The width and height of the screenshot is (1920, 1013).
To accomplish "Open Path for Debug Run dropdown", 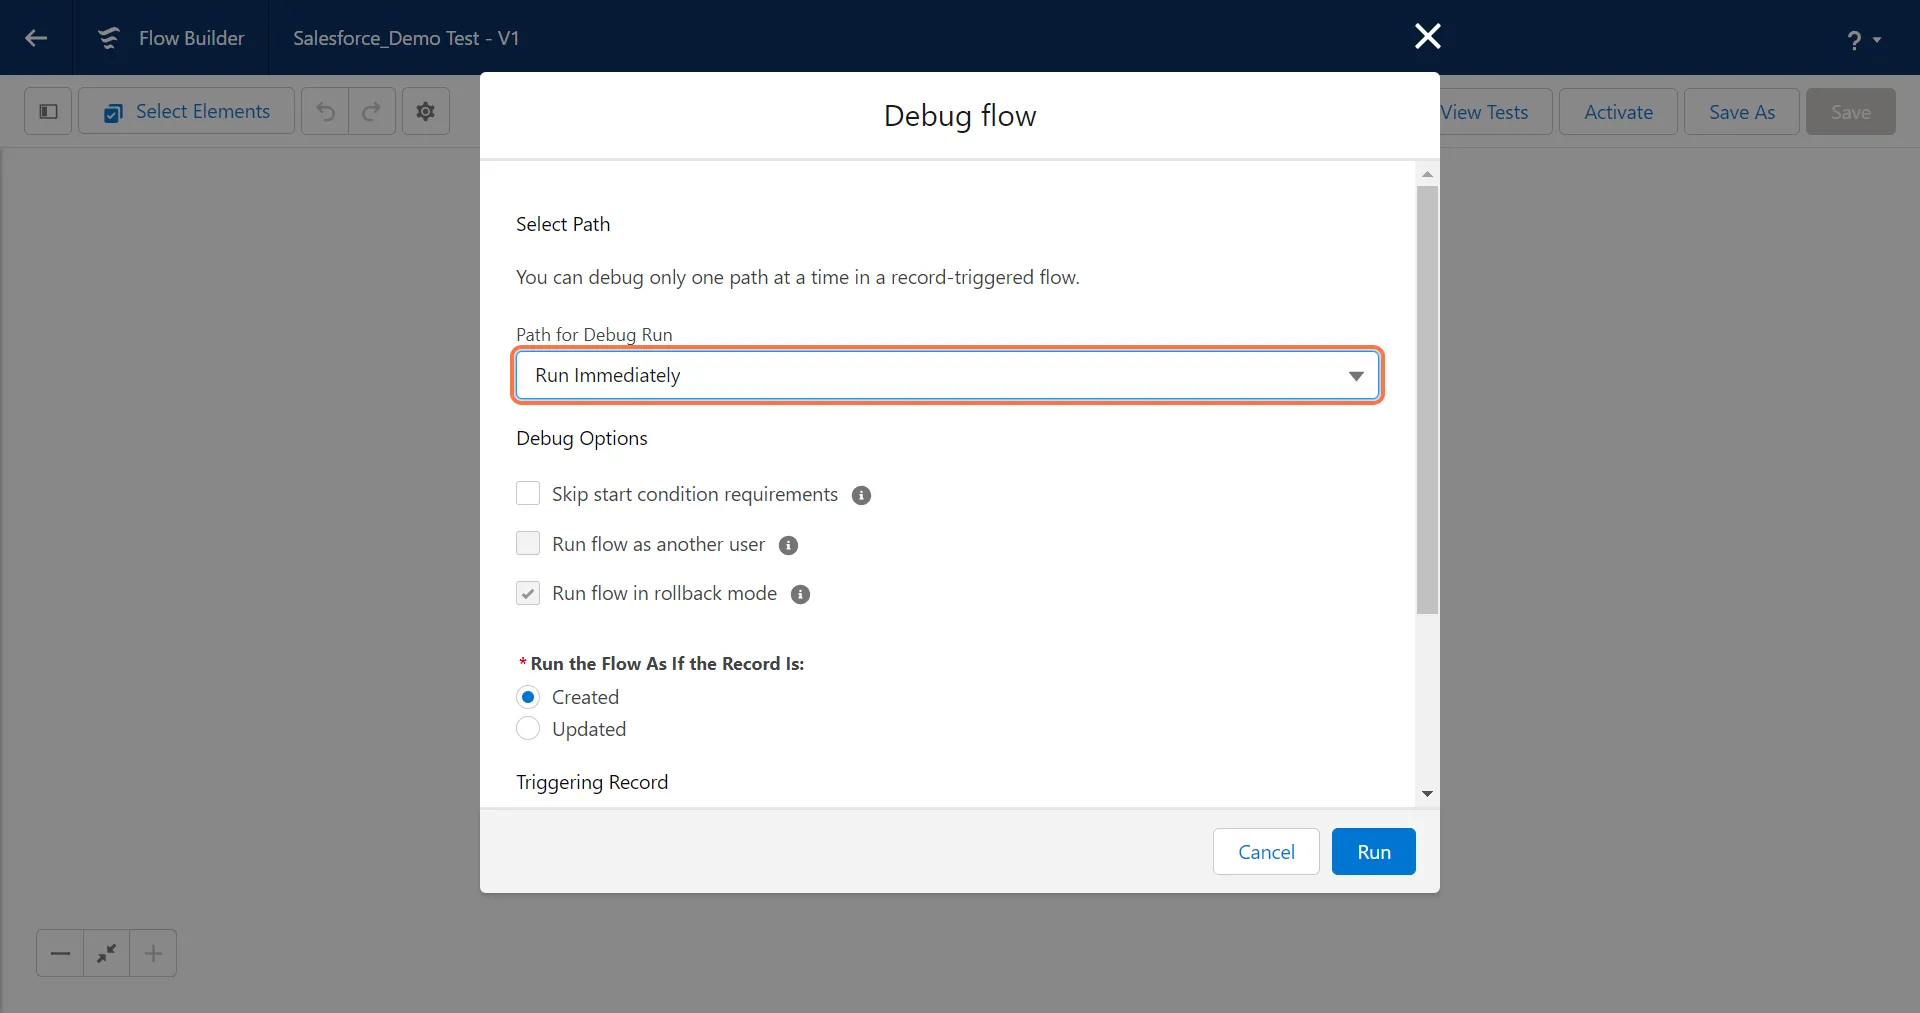I will click(x=946, y=375).
